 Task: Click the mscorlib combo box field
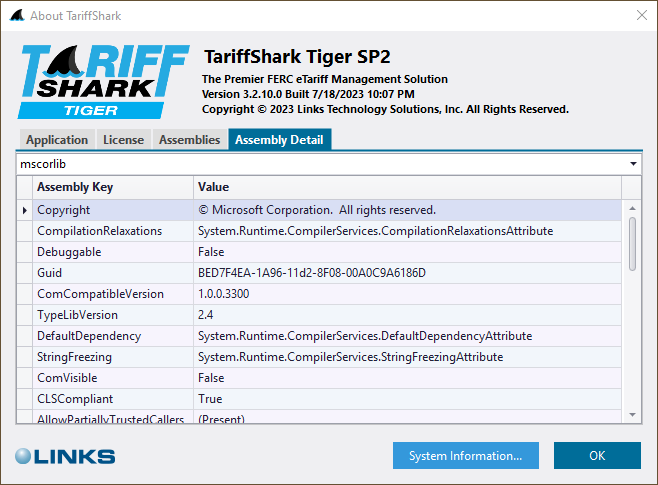click(x=329, y=164)
